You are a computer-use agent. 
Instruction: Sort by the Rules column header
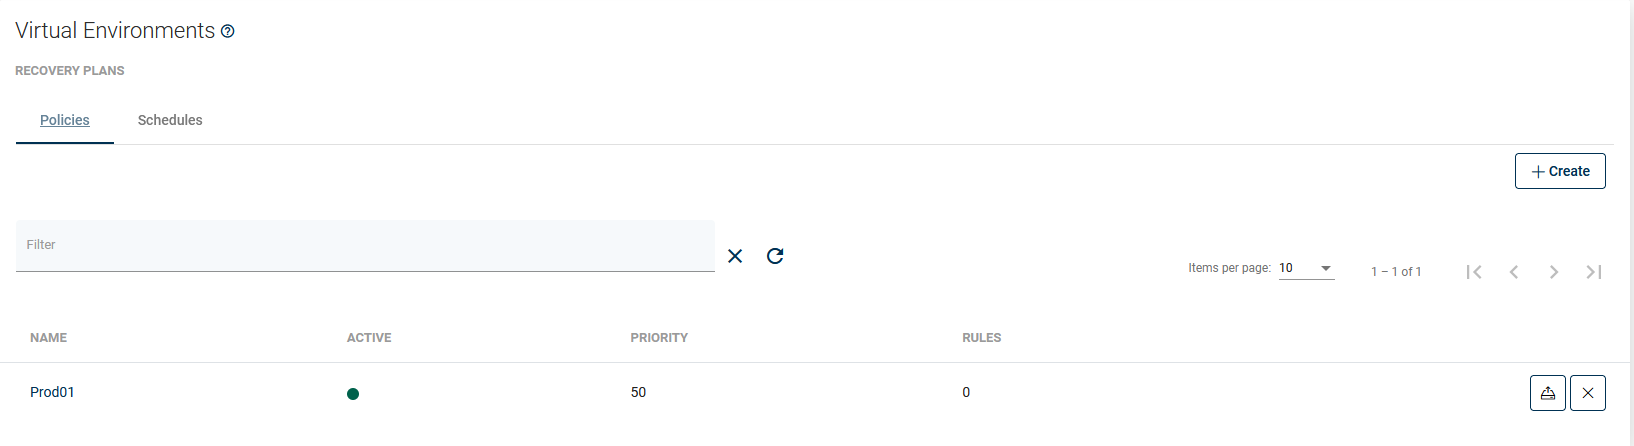[x=981, y=338]
